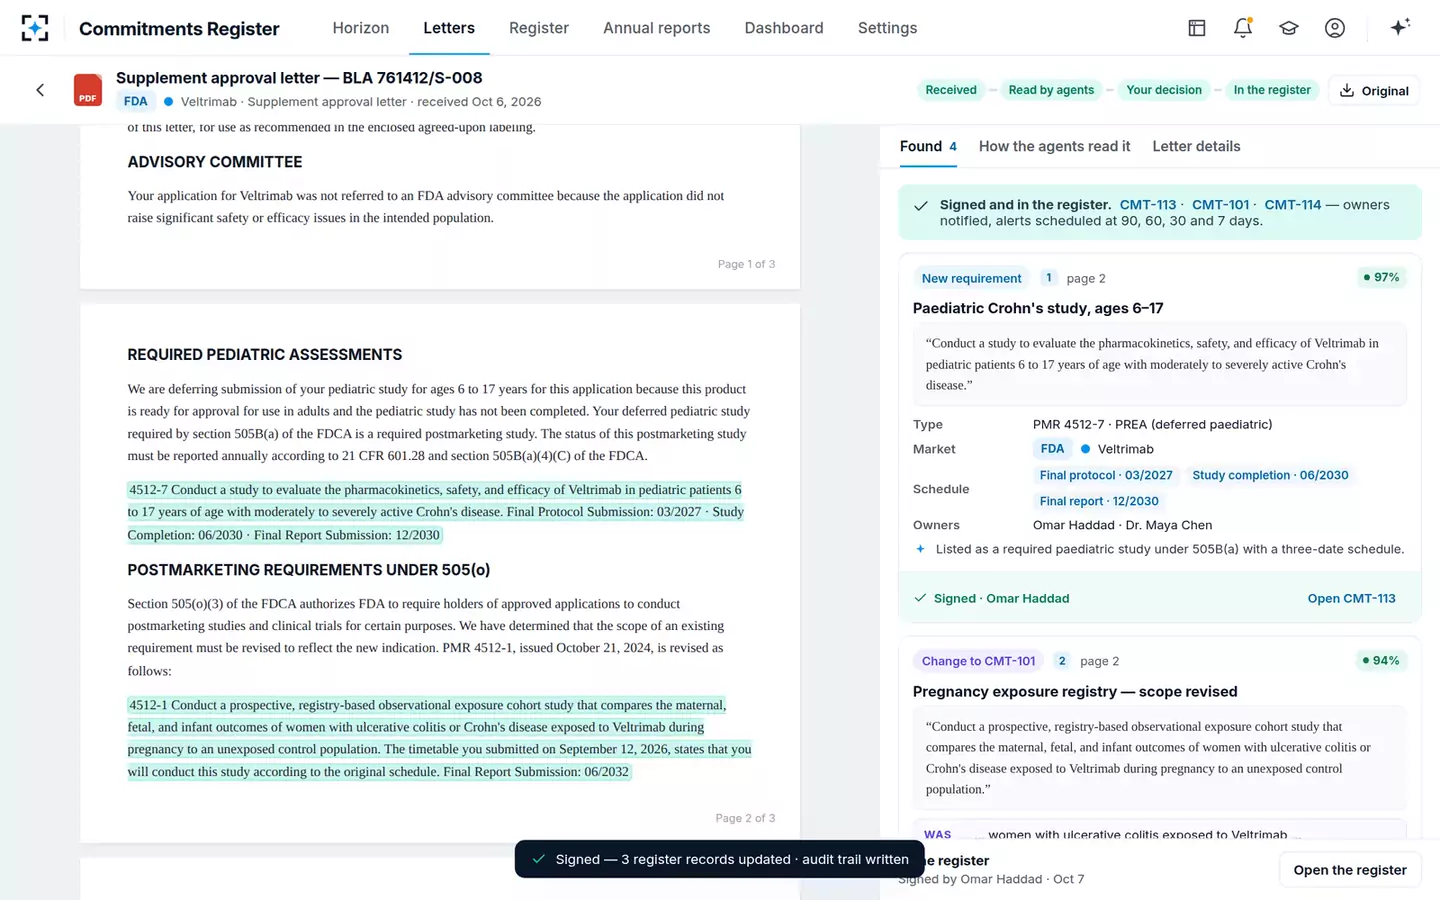1440x900 pixels.
Task: Open the layout panel icon in header
Action: coord(1197,28)
